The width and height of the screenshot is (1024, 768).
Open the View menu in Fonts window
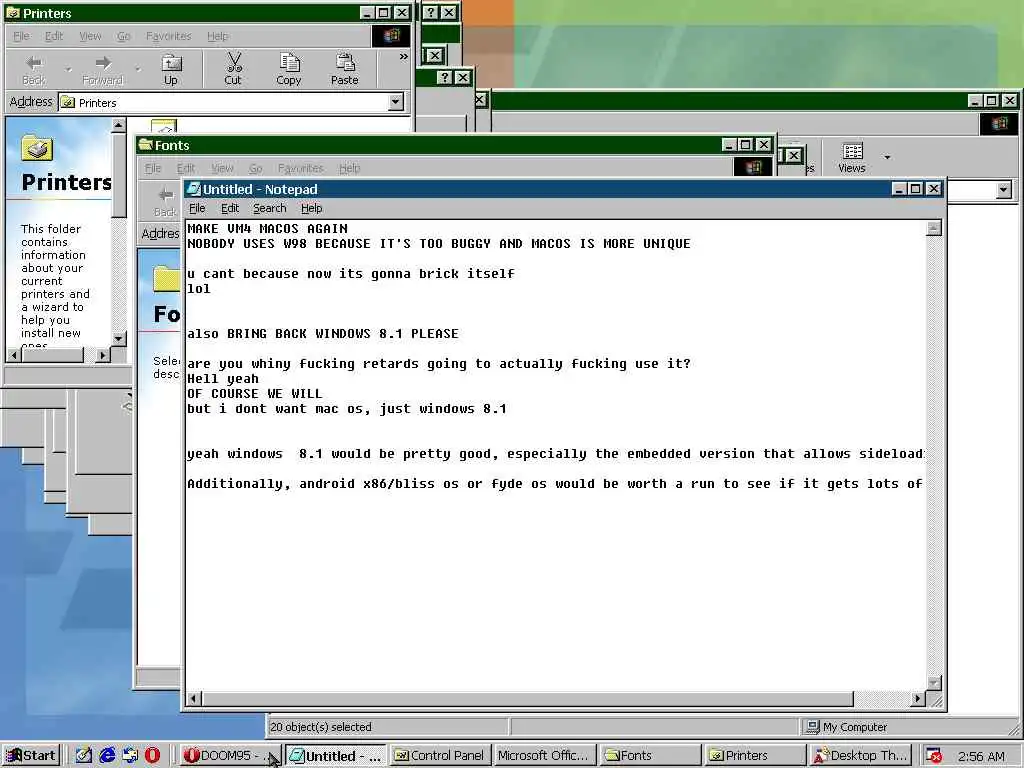(222, 168)
